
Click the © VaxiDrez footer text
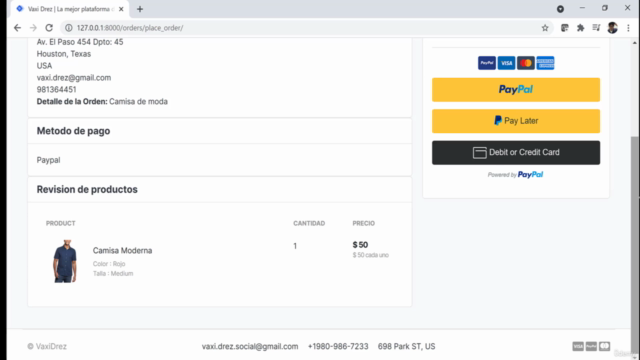(47, 347)
